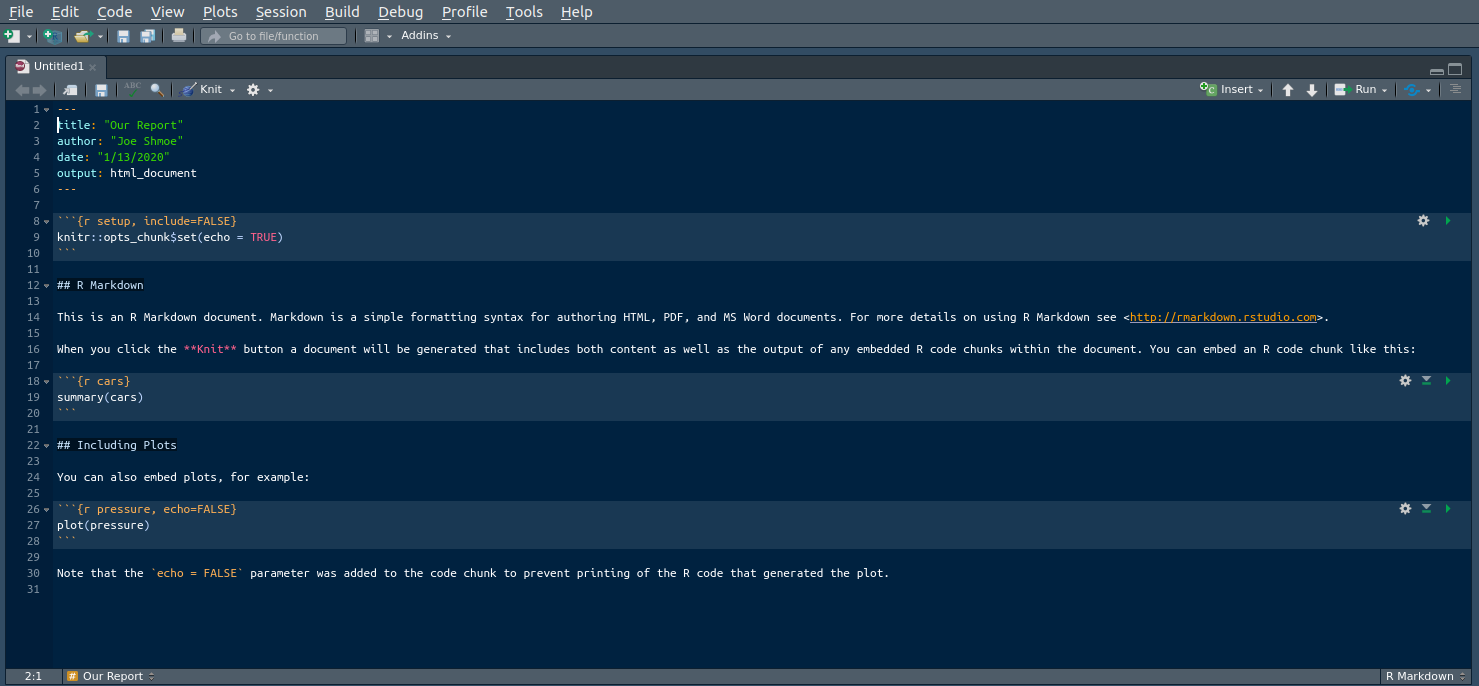Close the Untitled1 tab
This screenshot has height=686, width=1479.
click(92, 67)
